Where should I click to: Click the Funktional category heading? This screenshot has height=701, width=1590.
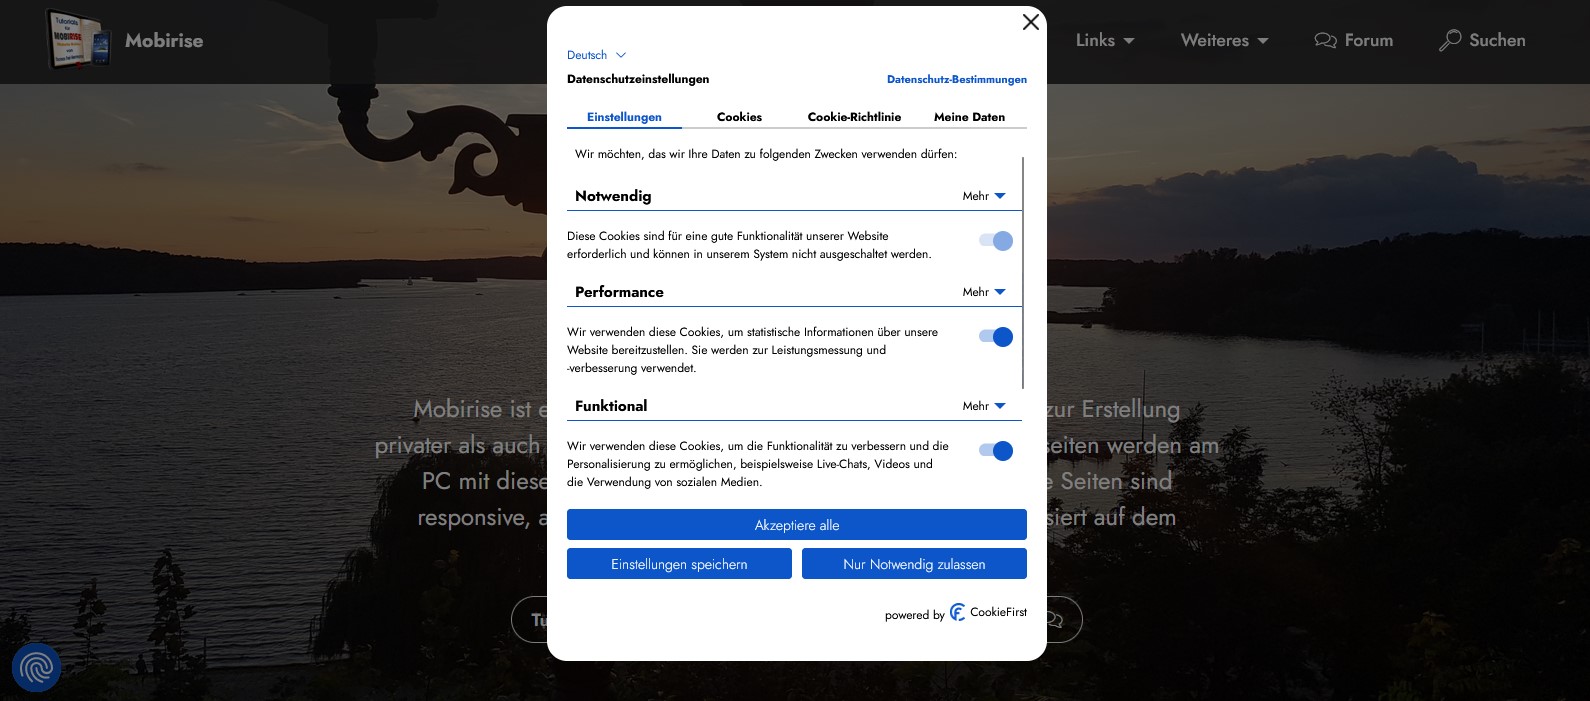coord(611,406)
